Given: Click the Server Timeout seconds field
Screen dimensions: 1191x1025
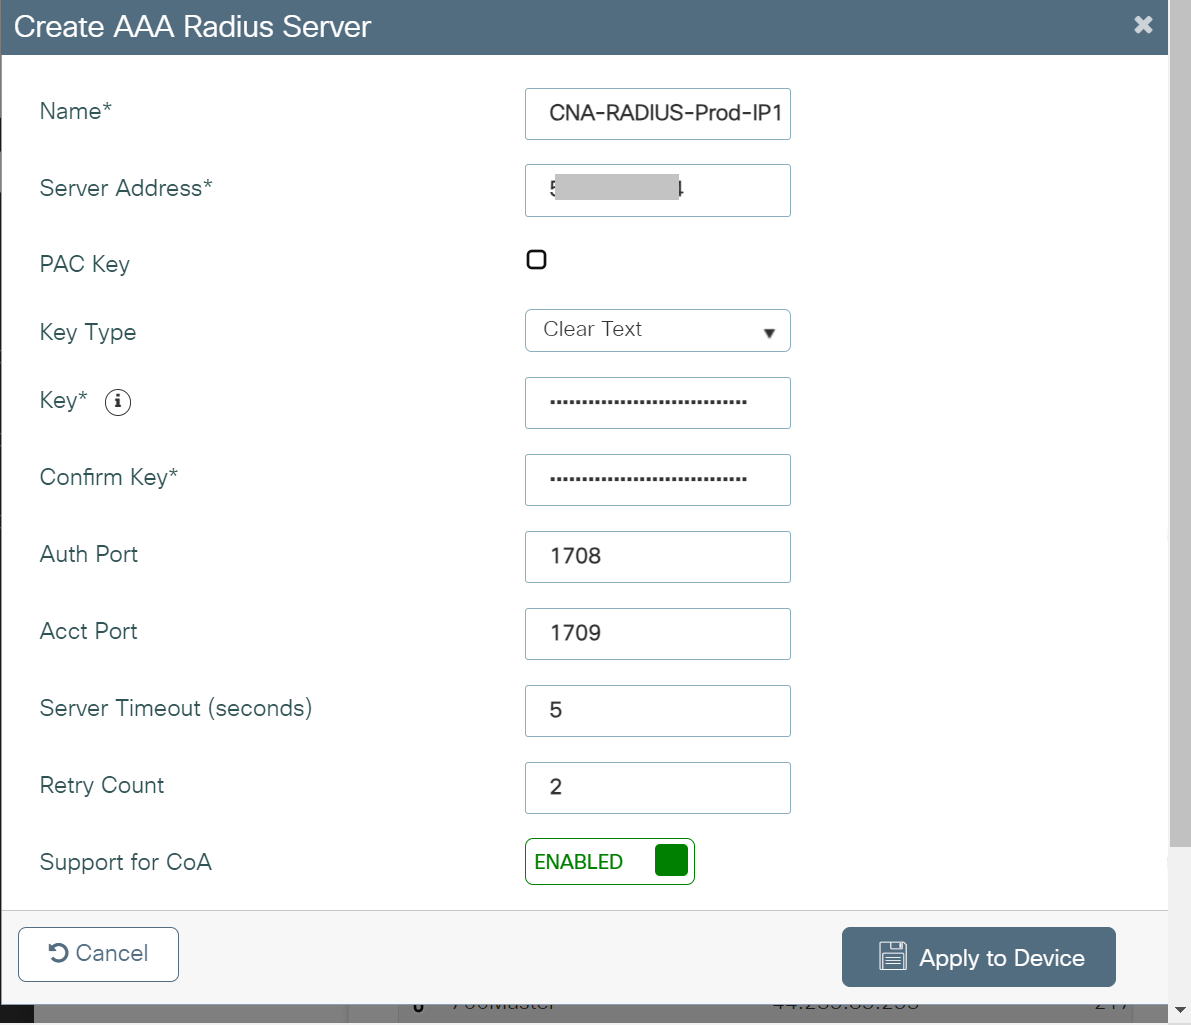Looking at the screenshot, I should (657, 711).
